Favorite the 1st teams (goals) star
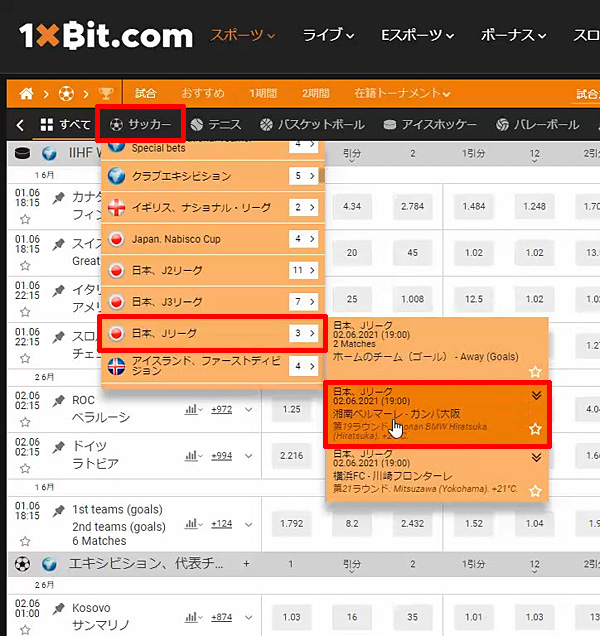This screenshot has height=636, width=600. point(25,541)
